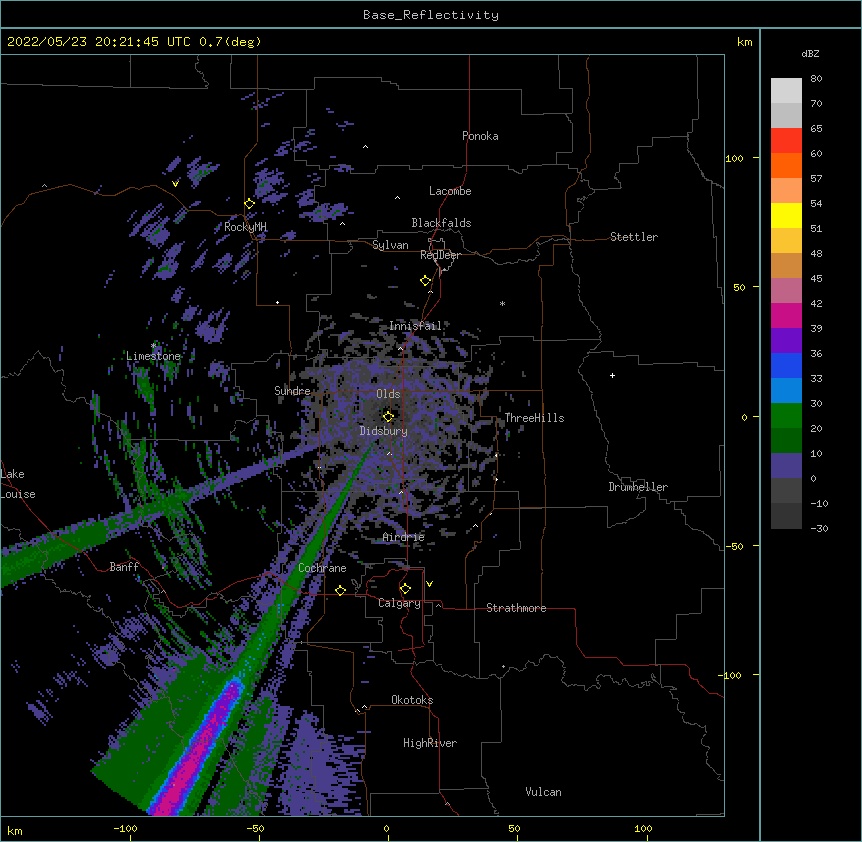Click the Didsbury town label

click(384, 431)
